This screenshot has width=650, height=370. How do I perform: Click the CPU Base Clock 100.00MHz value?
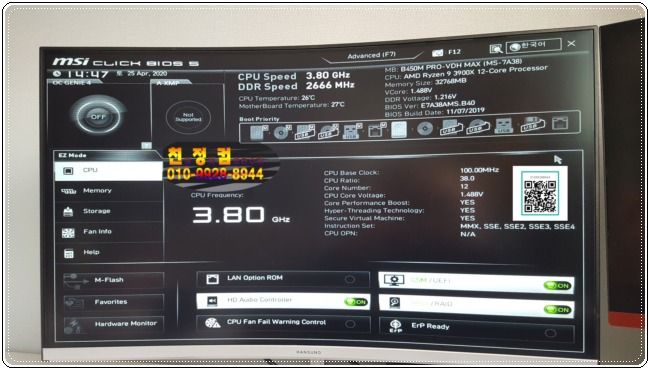479,170
